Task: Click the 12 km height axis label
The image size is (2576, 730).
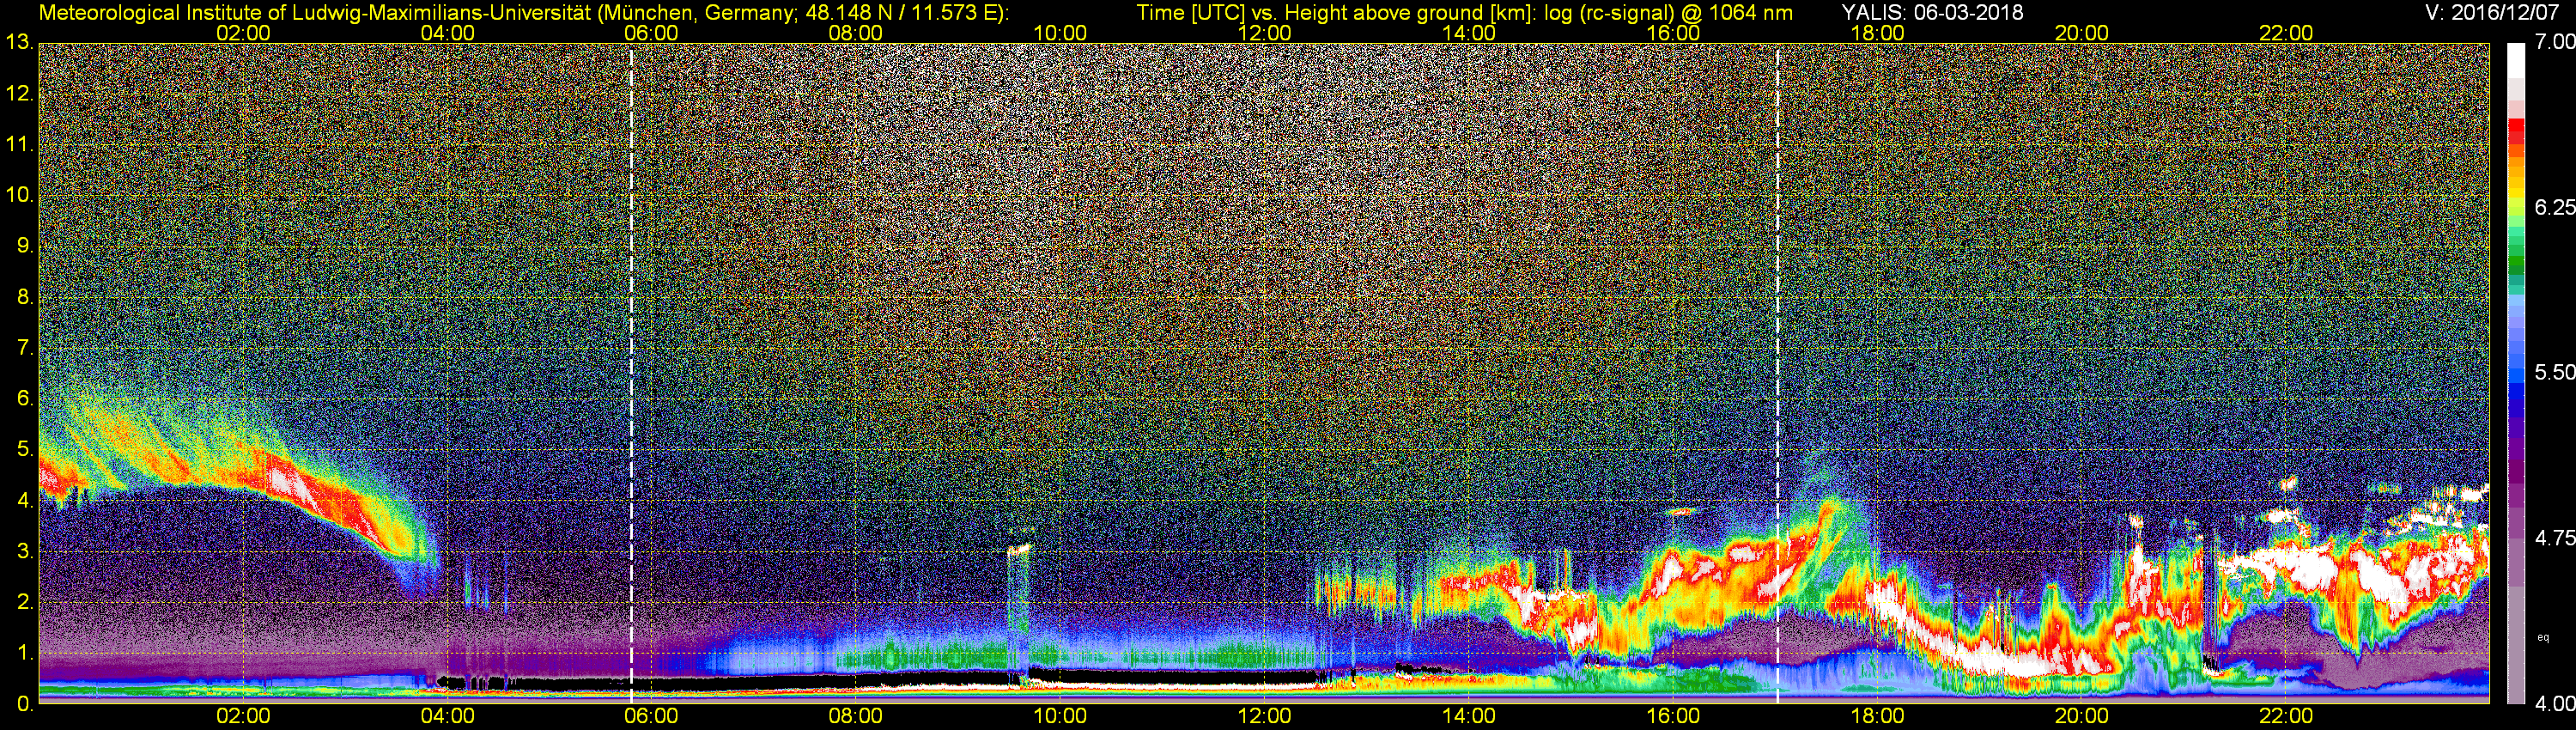Action: coord(19,94)
